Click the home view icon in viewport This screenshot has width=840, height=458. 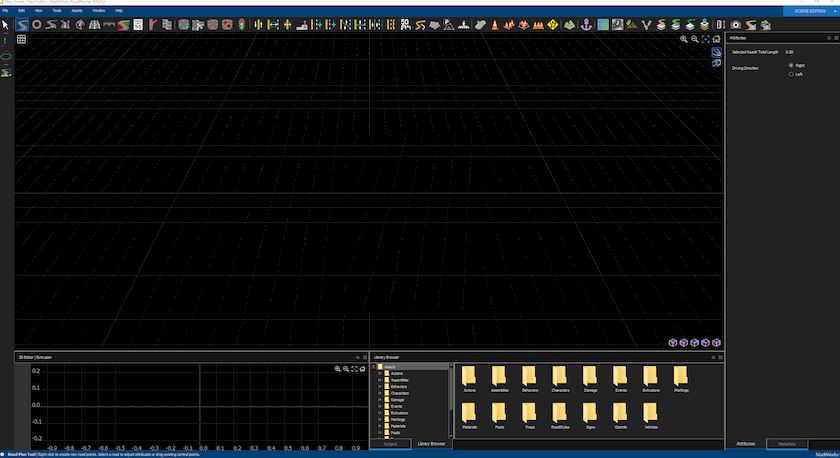717,39
